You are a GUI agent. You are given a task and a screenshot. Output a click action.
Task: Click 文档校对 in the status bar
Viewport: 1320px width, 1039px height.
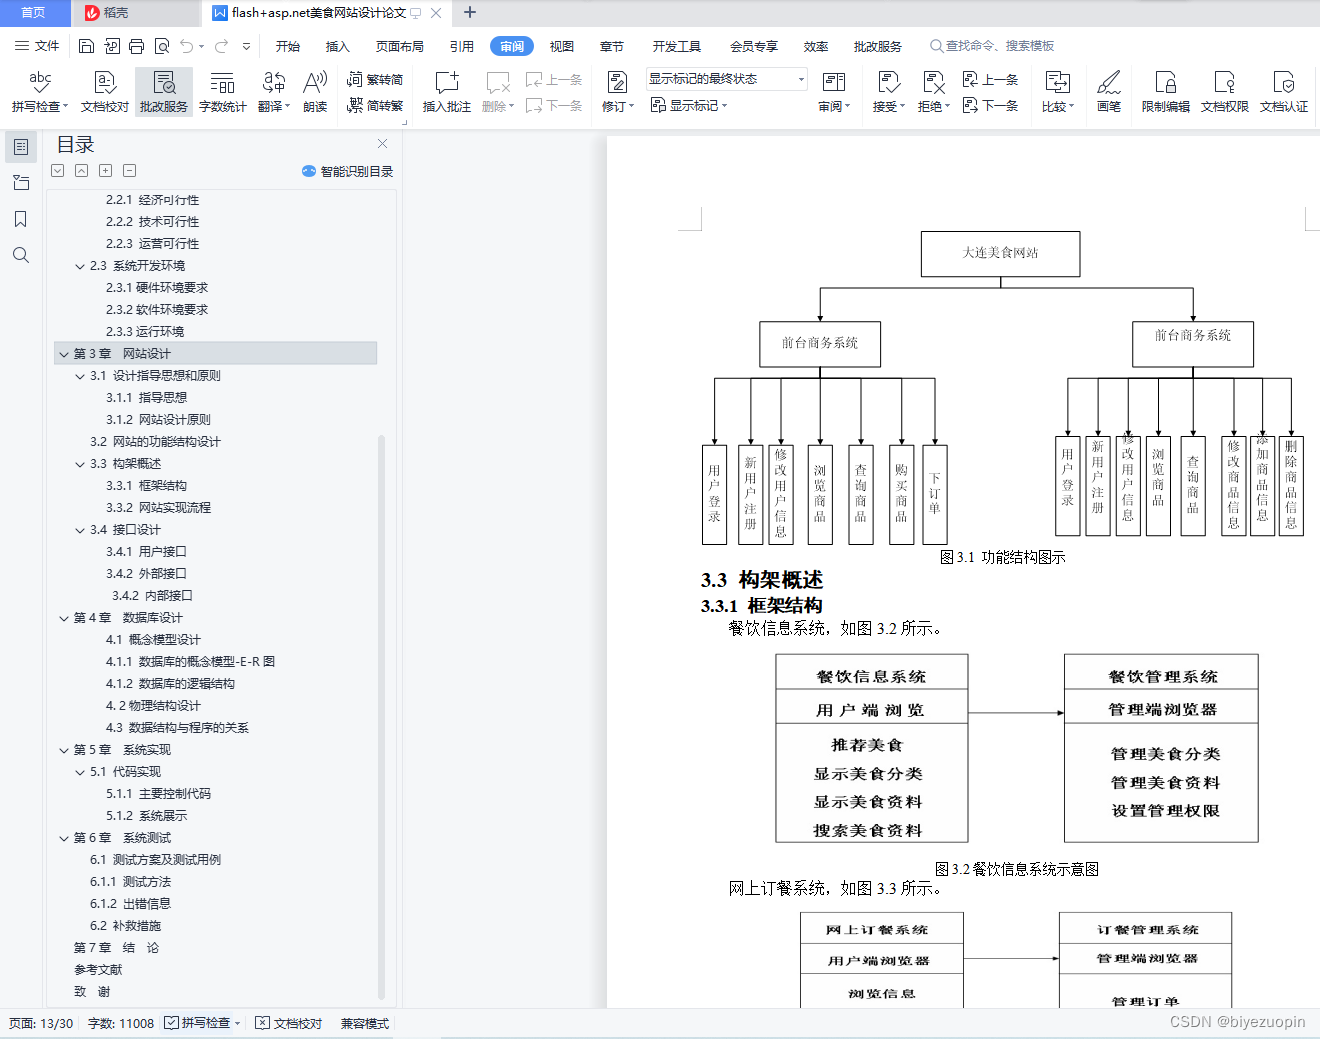[x=289, y=1023]
